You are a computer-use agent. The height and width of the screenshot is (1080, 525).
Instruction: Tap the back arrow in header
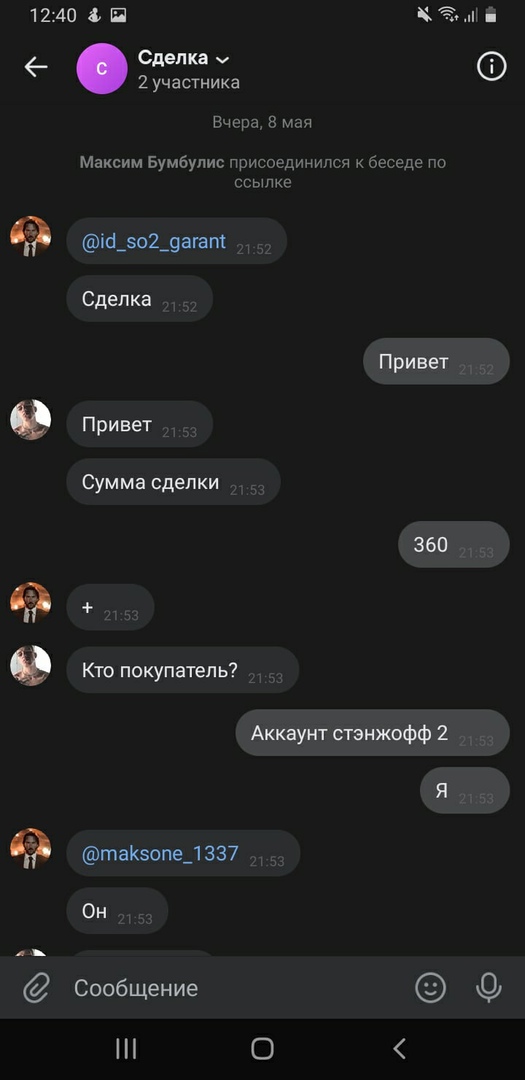tap(36, 67)
